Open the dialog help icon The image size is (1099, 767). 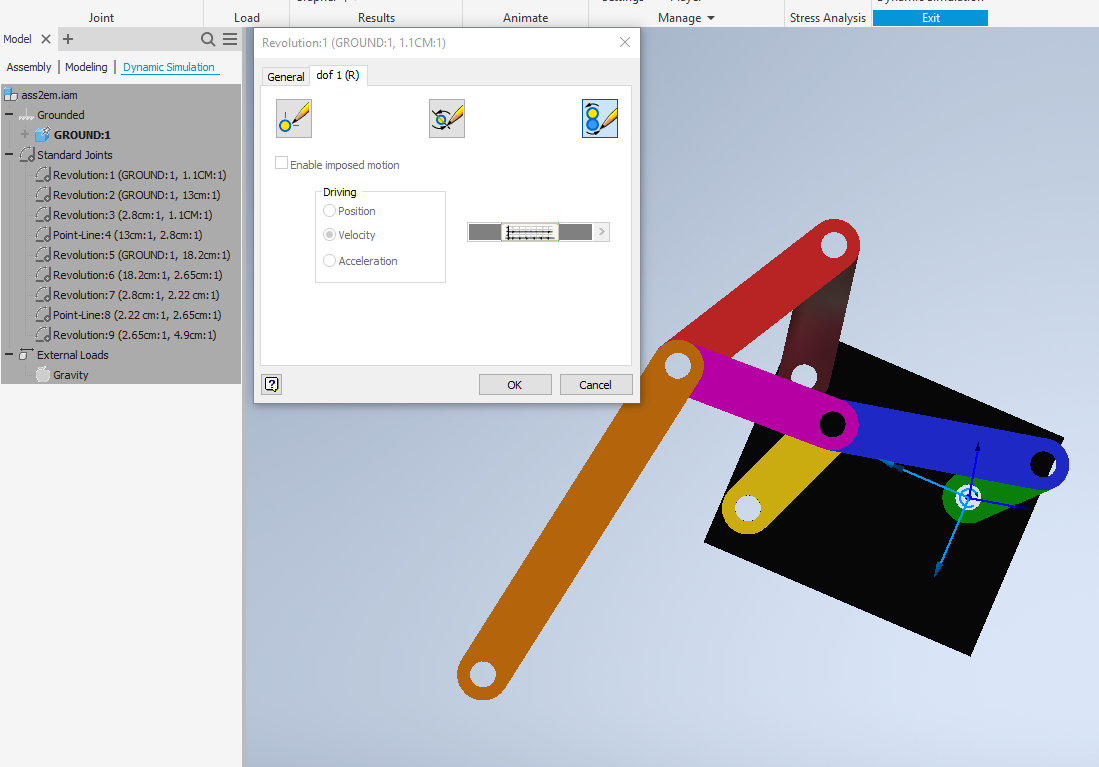pos(272,384)
